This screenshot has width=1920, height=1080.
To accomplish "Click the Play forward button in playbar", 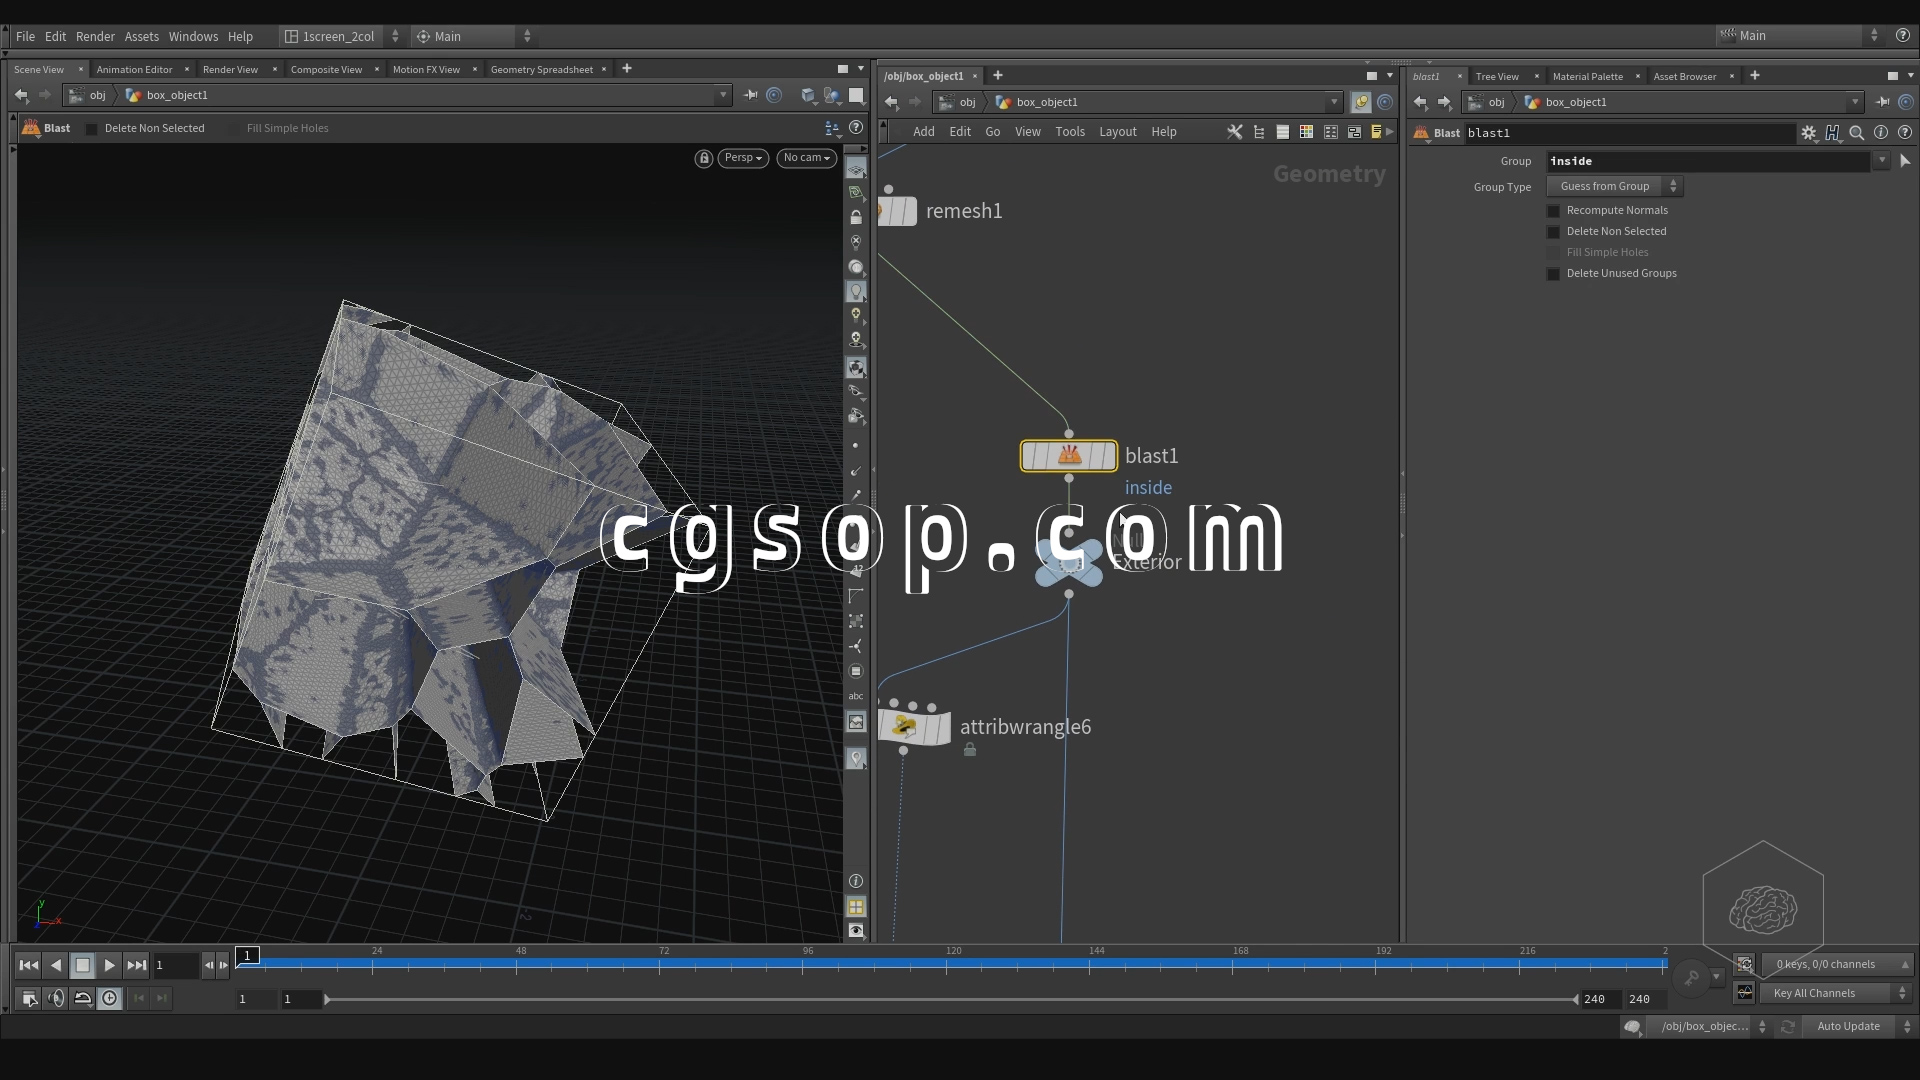I will (110, 965).
